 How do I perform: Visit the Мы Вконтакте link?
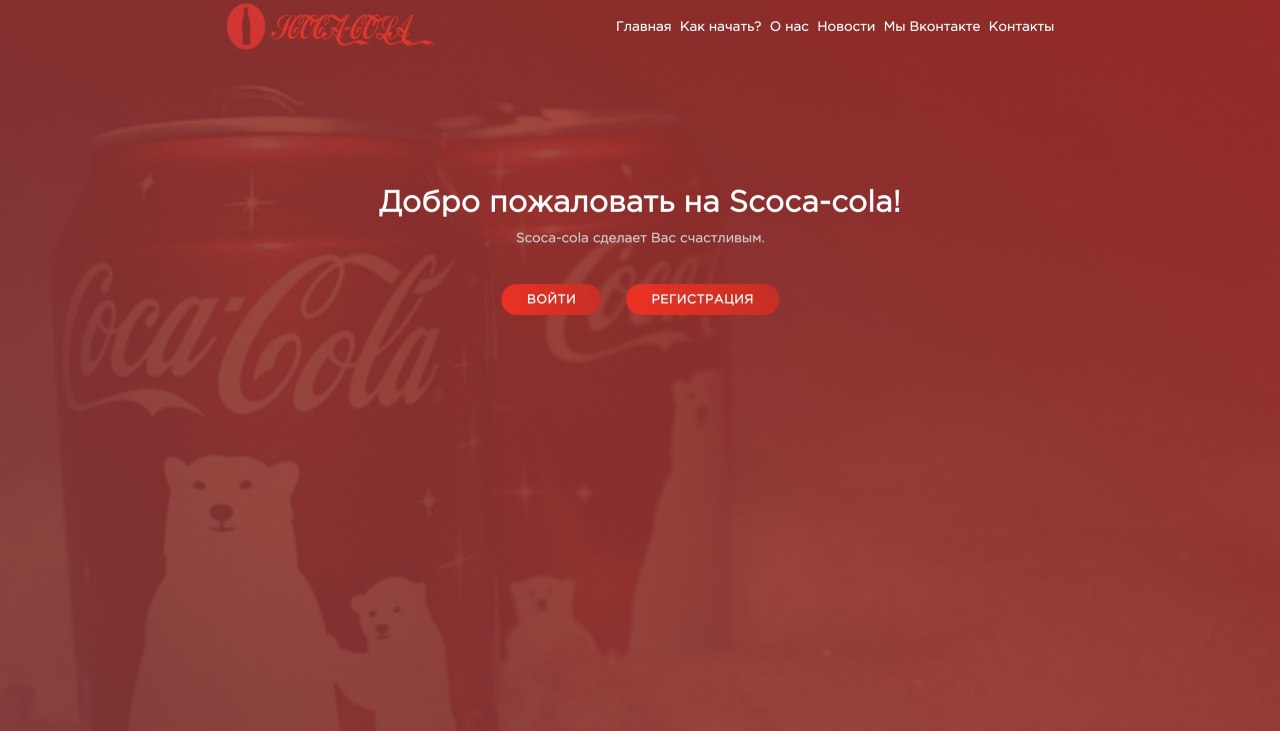[932, 27]
